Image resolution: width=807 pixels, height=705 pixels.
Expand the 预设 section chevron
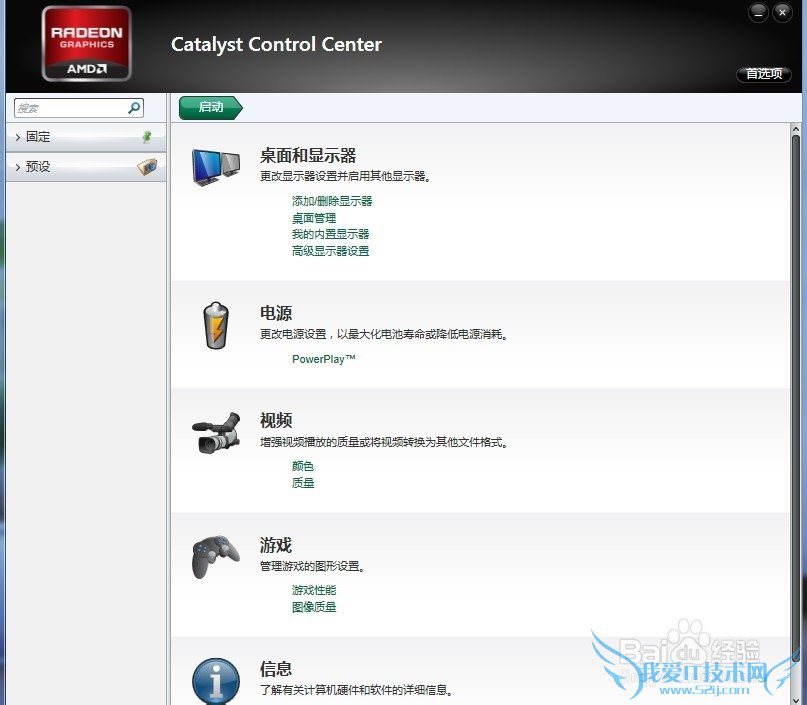[18, 167]
